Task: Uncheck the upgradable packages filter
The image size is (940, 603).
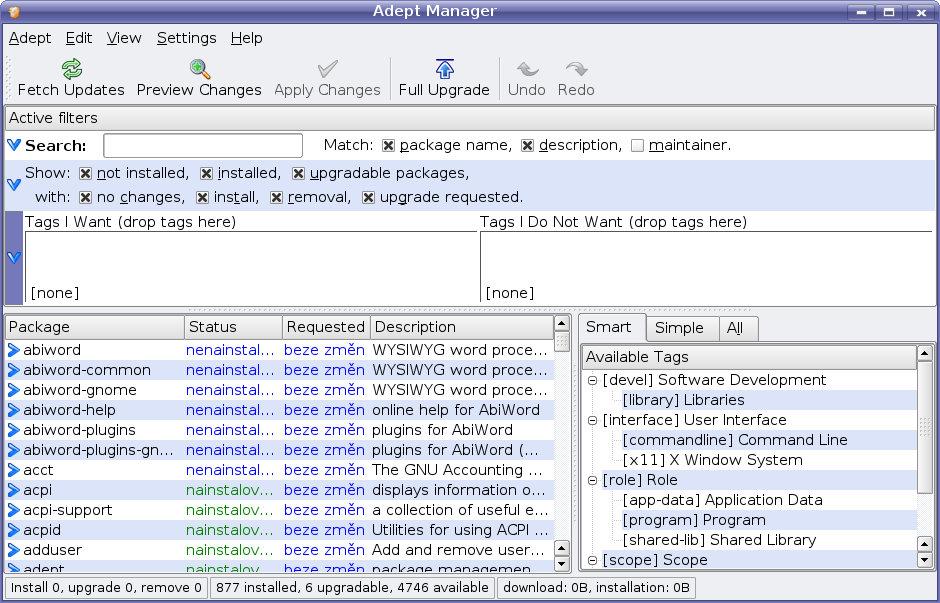Action: coord(298,174)
